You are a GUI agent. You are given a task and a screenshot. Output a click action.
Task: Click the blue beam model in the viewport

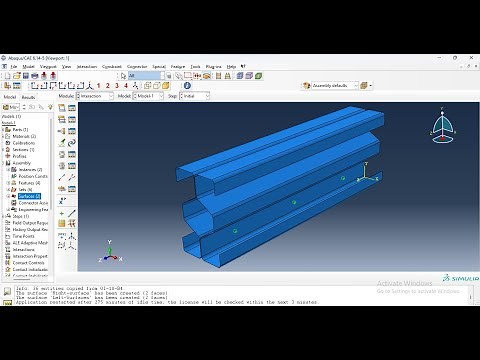(x=280, y=187)
